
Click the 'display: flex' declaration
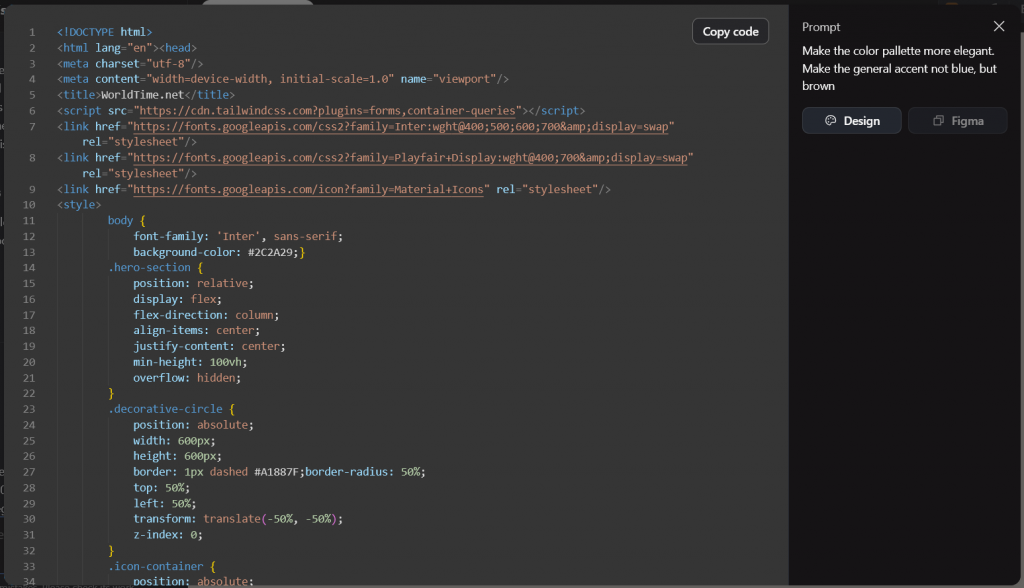178,299
